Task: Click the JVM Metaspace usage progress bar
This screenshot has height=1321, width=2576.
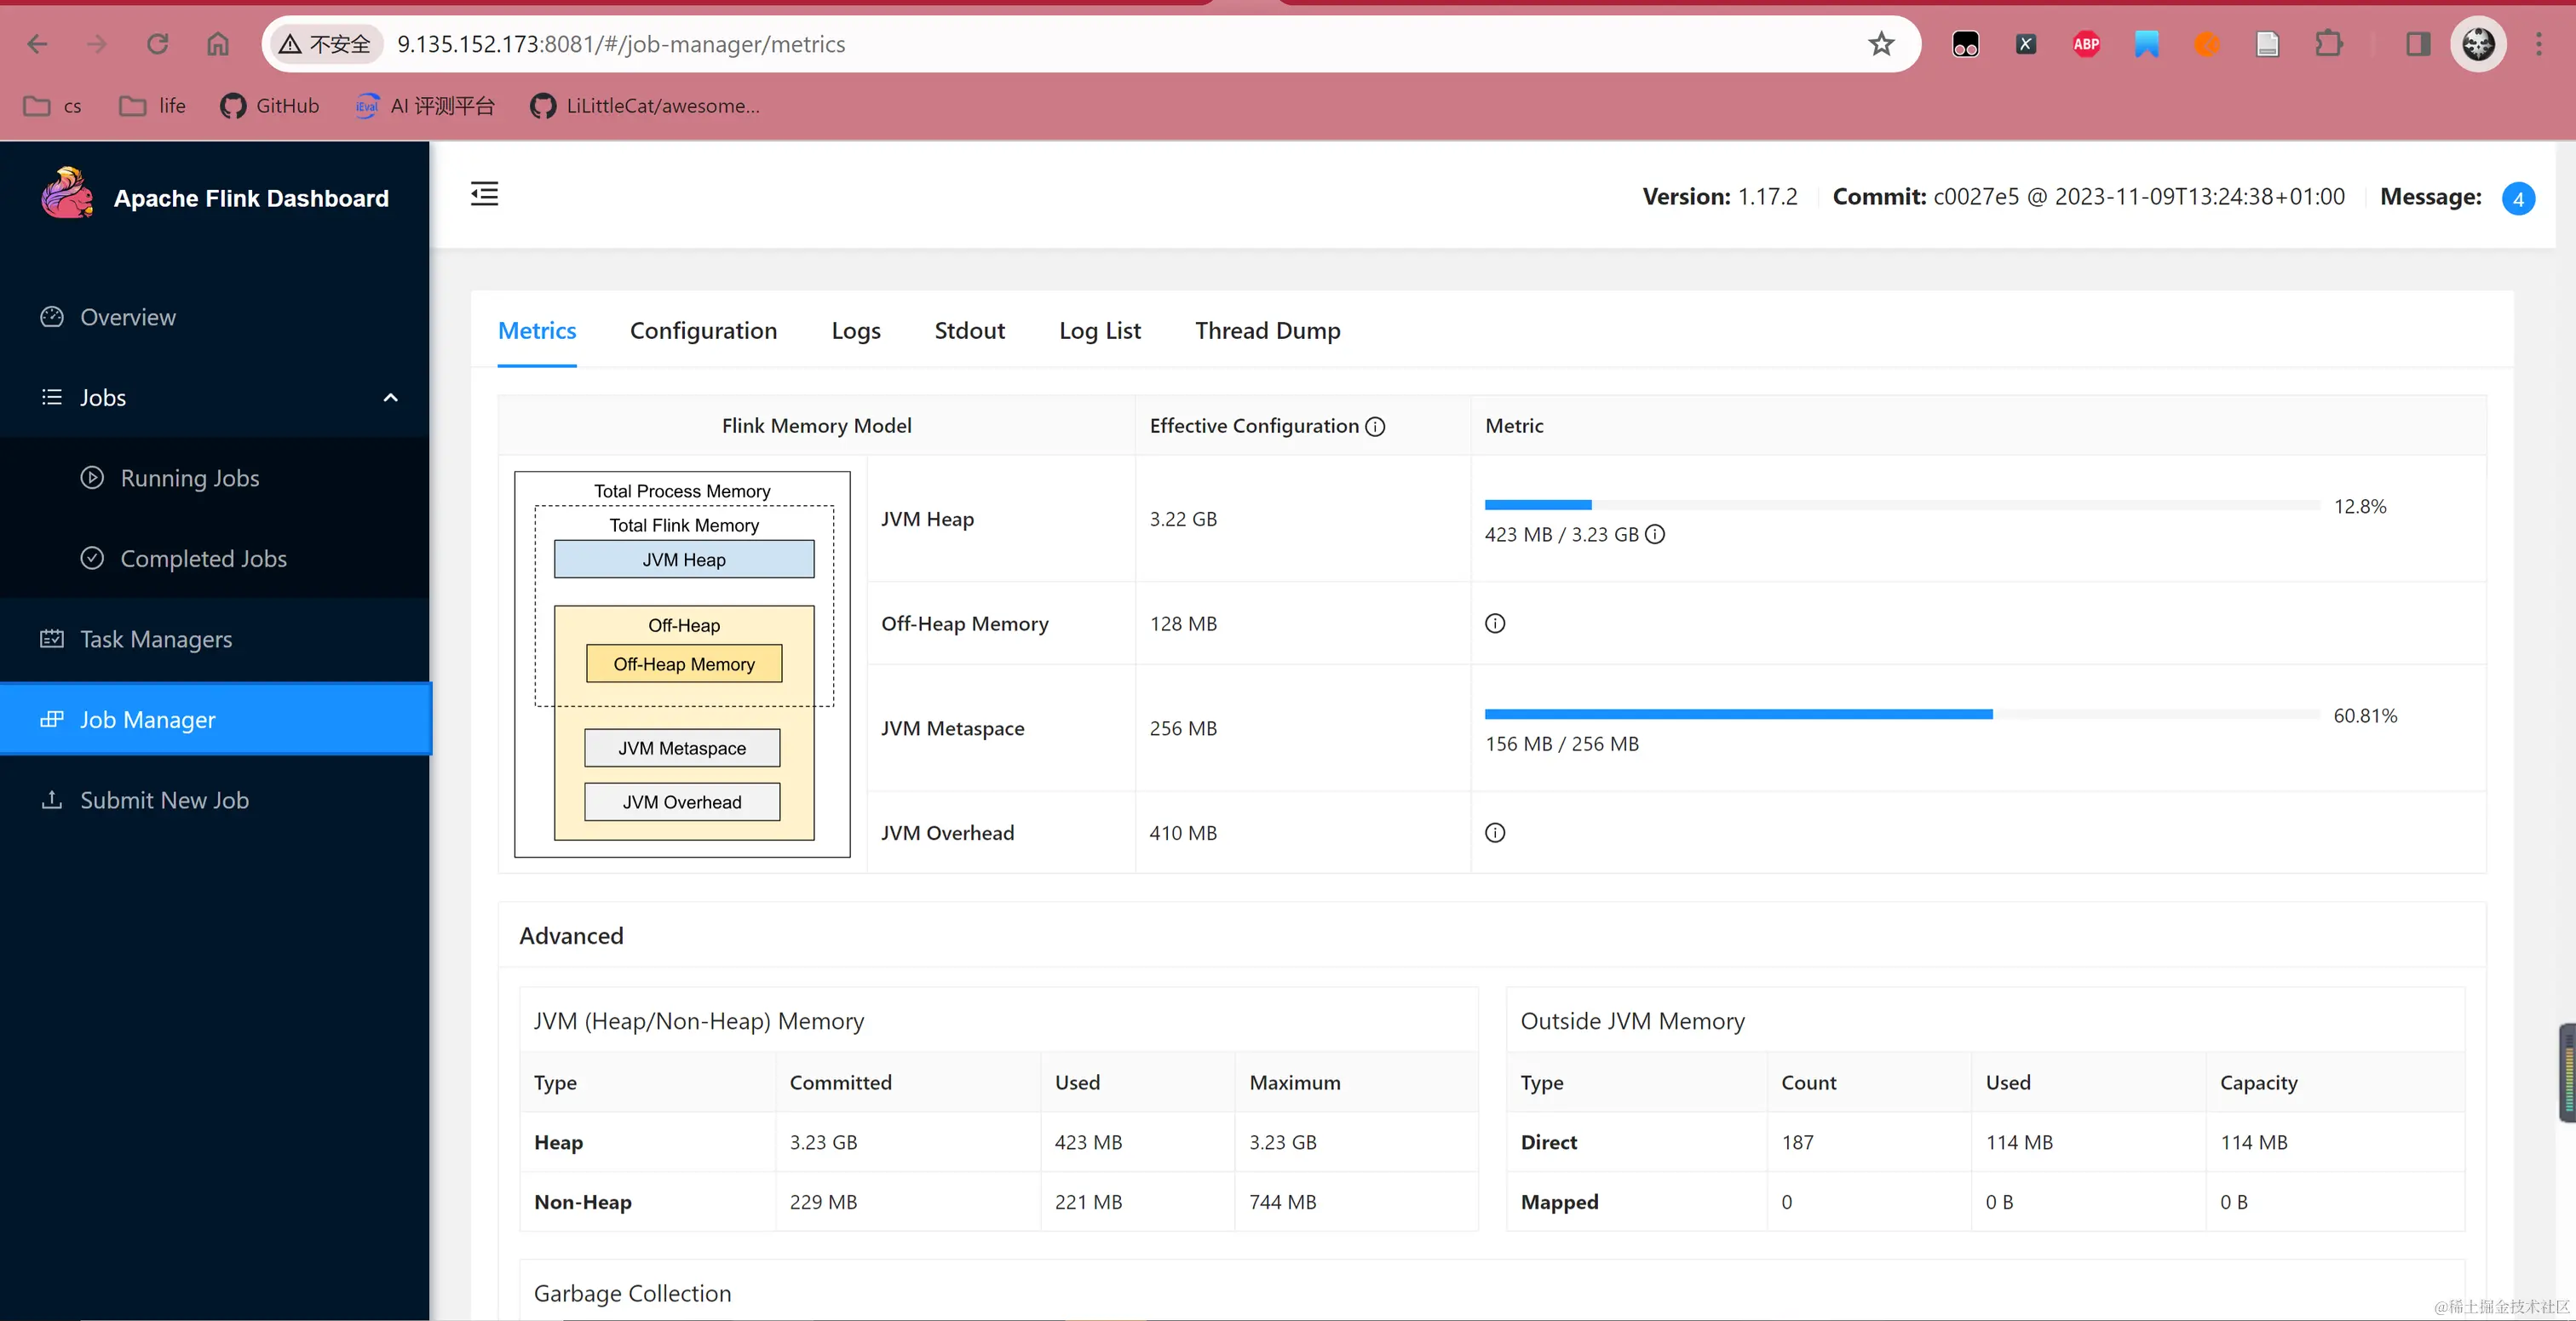Action: click(1900, 714)
